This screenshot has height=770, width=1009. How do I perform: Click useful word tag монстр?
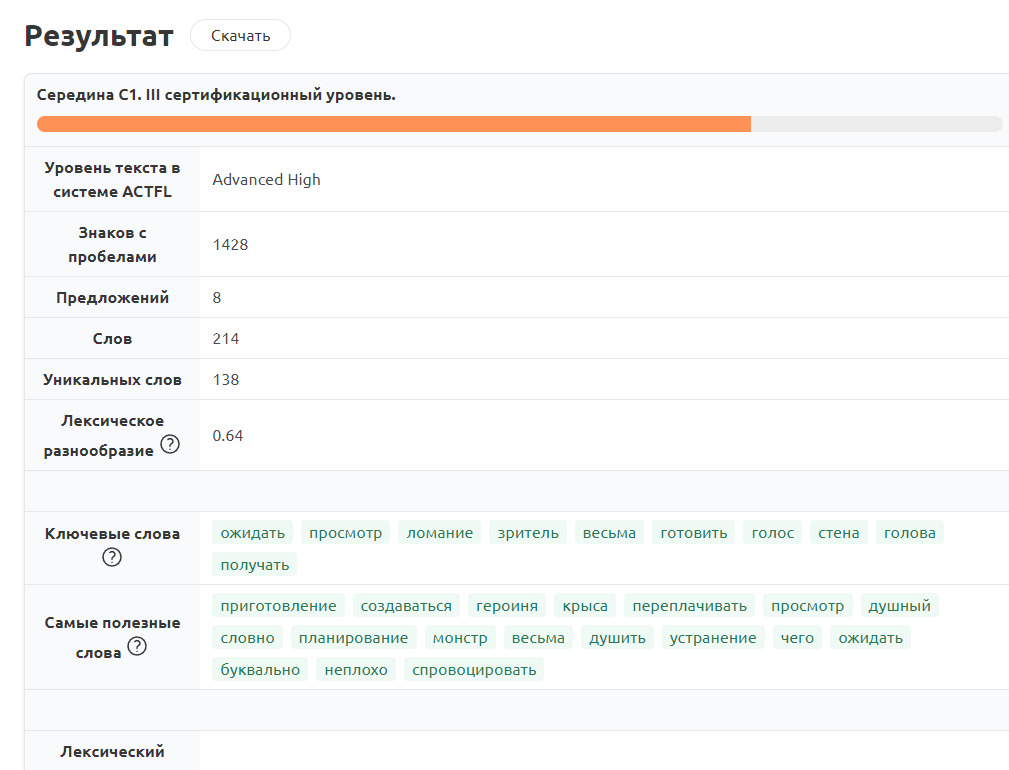(x=460, y=638)
